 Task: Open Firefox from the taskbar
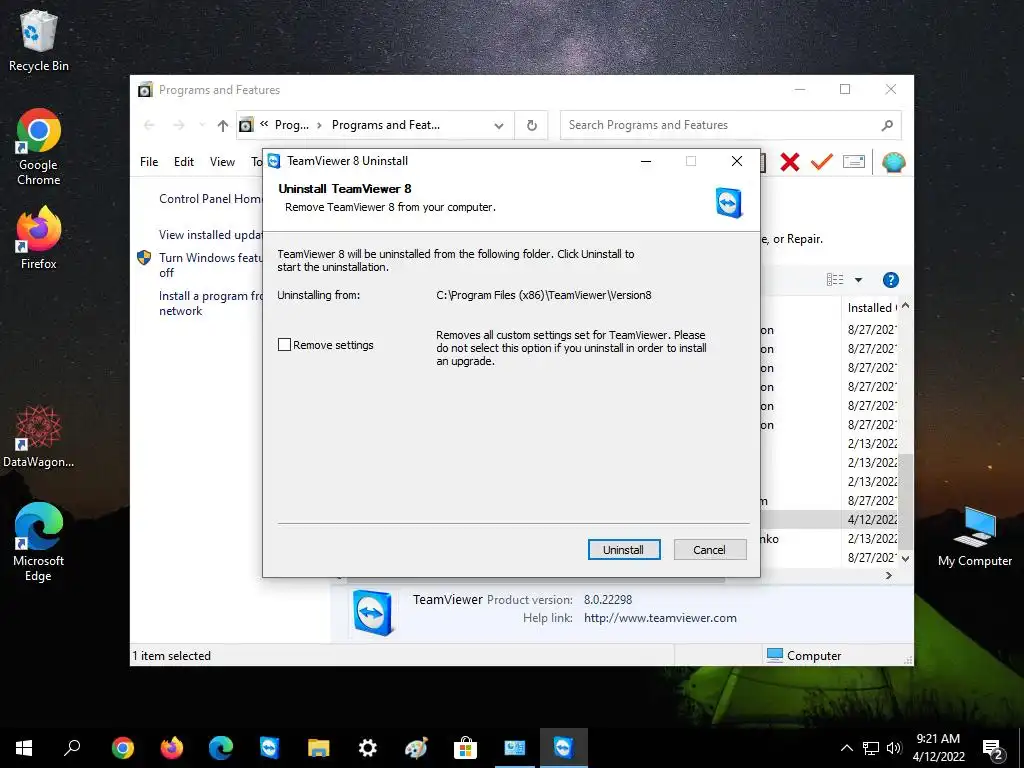(x=171, y=748)
